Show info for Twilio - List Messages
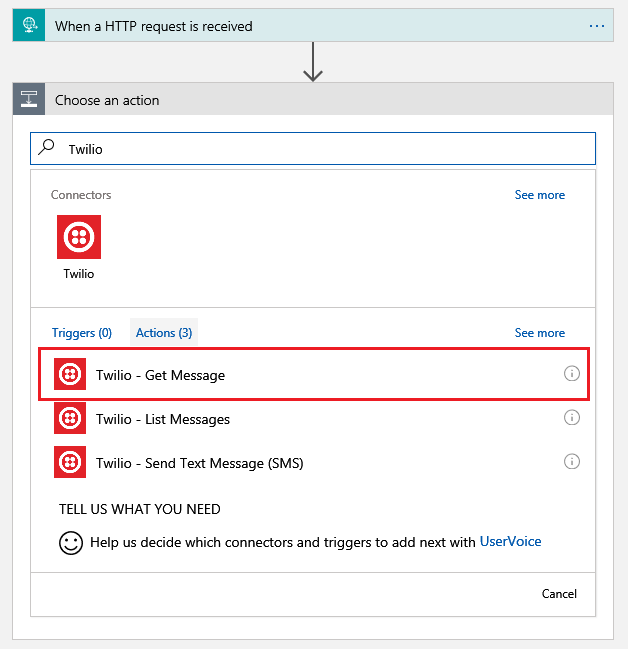Image resolution: width=628 pixels, height=649 pixels. [572, 418]
